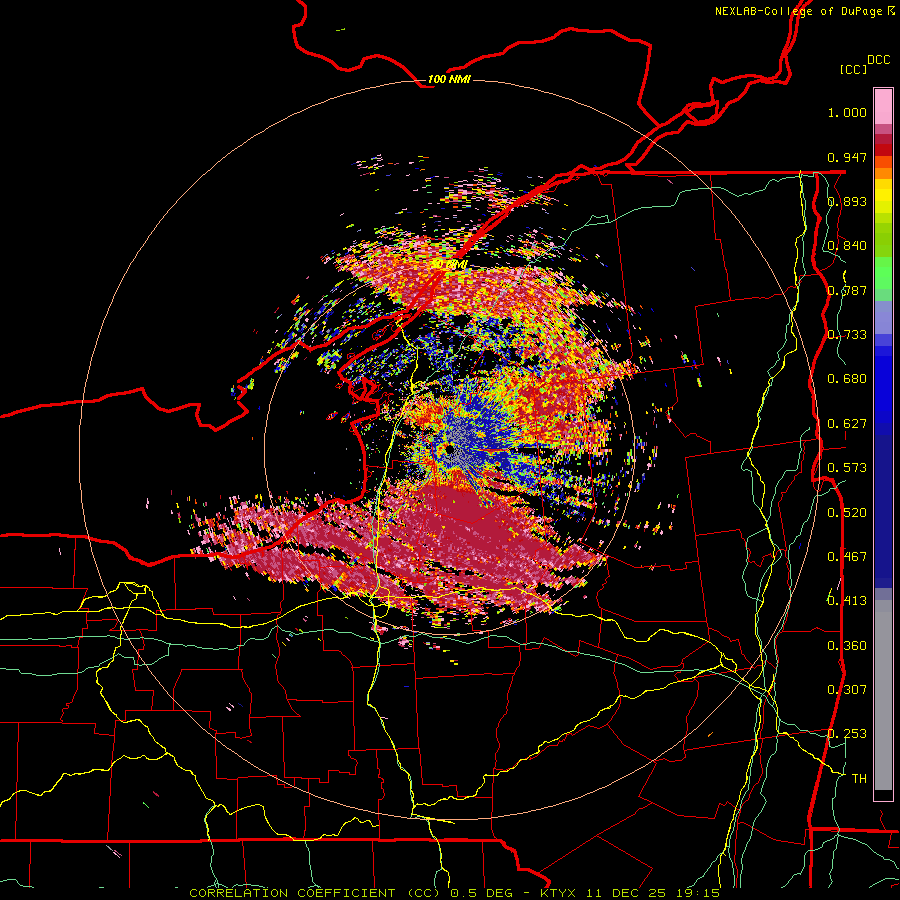Click the [CC] units label above the scale

tap(854, 69)
